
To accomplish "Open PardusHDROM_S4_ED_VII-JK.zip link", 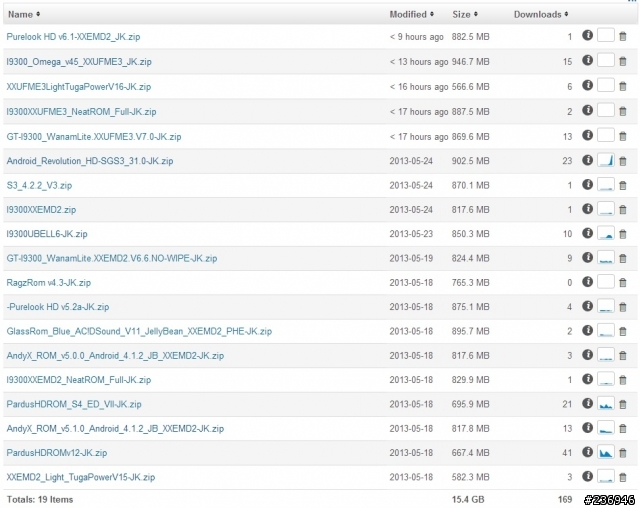I will point(74,404).
